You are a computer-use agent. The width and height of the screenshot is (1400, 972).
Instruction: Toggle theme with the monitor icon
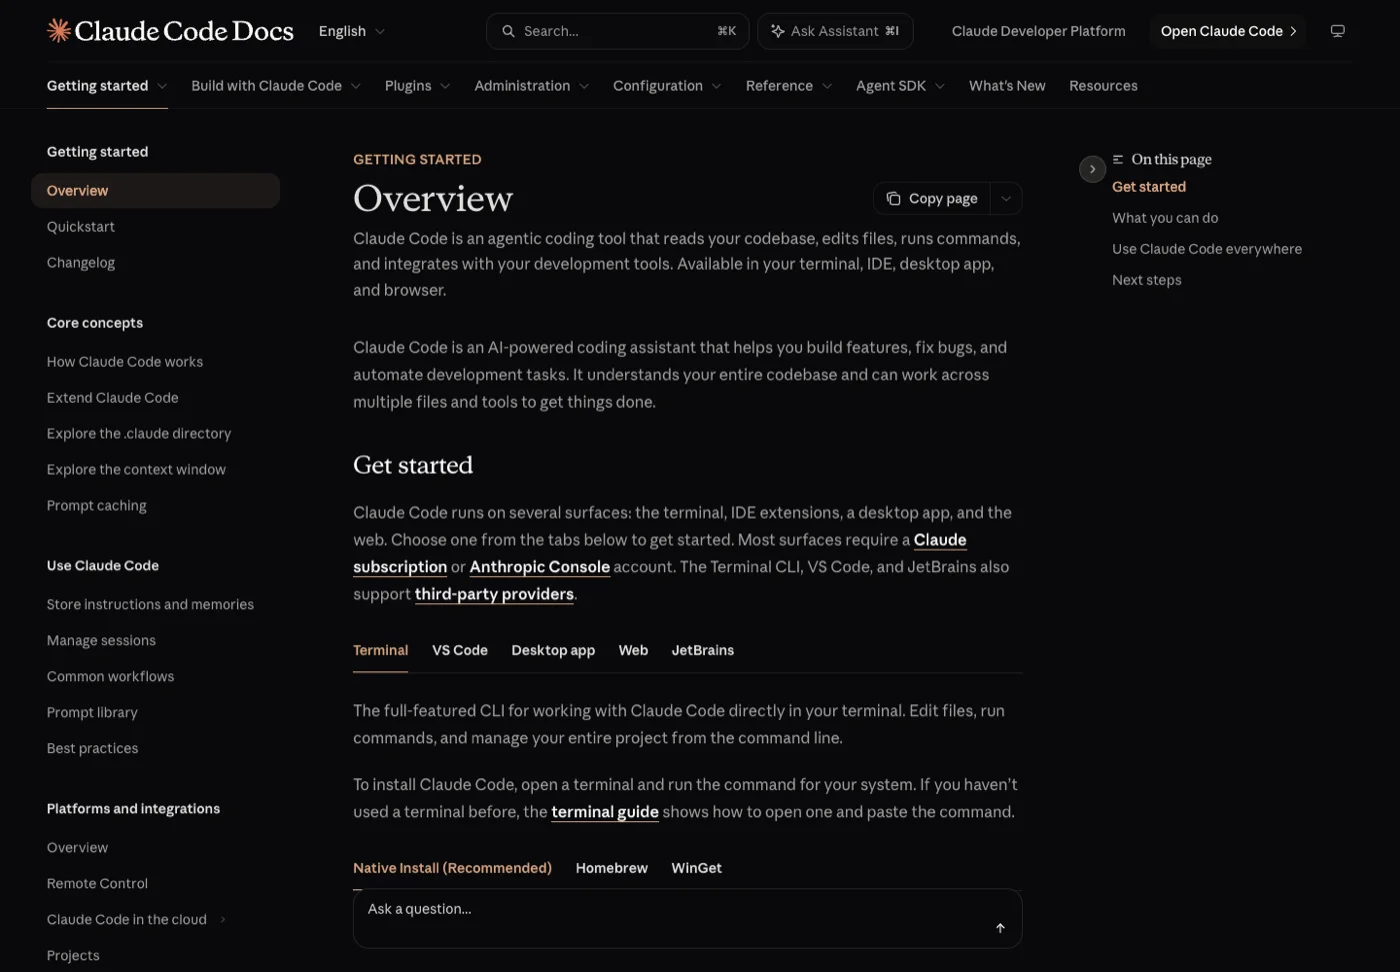tap(1337, 31)
